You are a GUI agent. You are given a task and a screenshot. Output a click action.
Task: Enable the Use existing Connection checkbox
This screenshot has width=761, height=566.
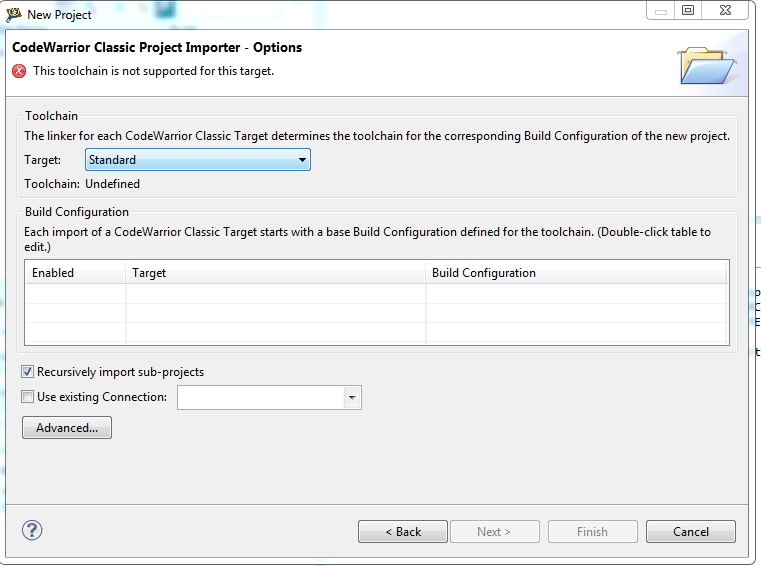click(x=28, y=397)
